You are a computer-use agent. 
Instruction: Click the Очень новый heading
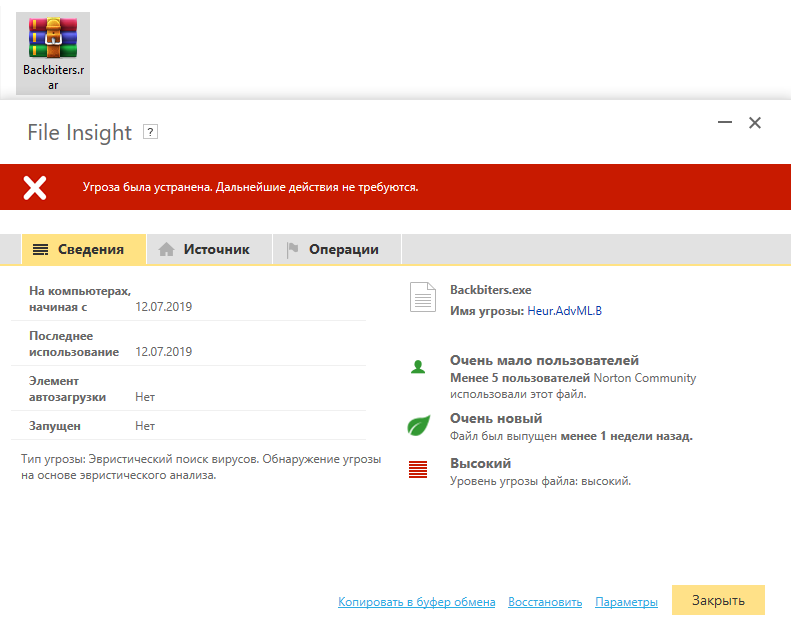pos(496,418)
